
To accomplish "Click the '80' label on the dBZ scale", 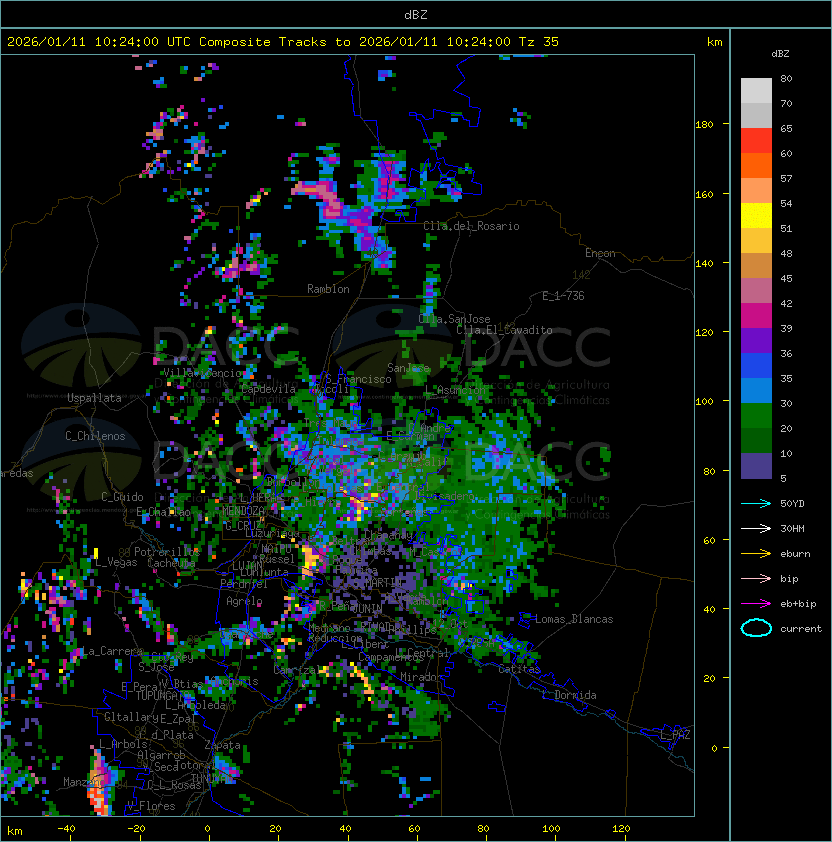I will pos(786,78).
